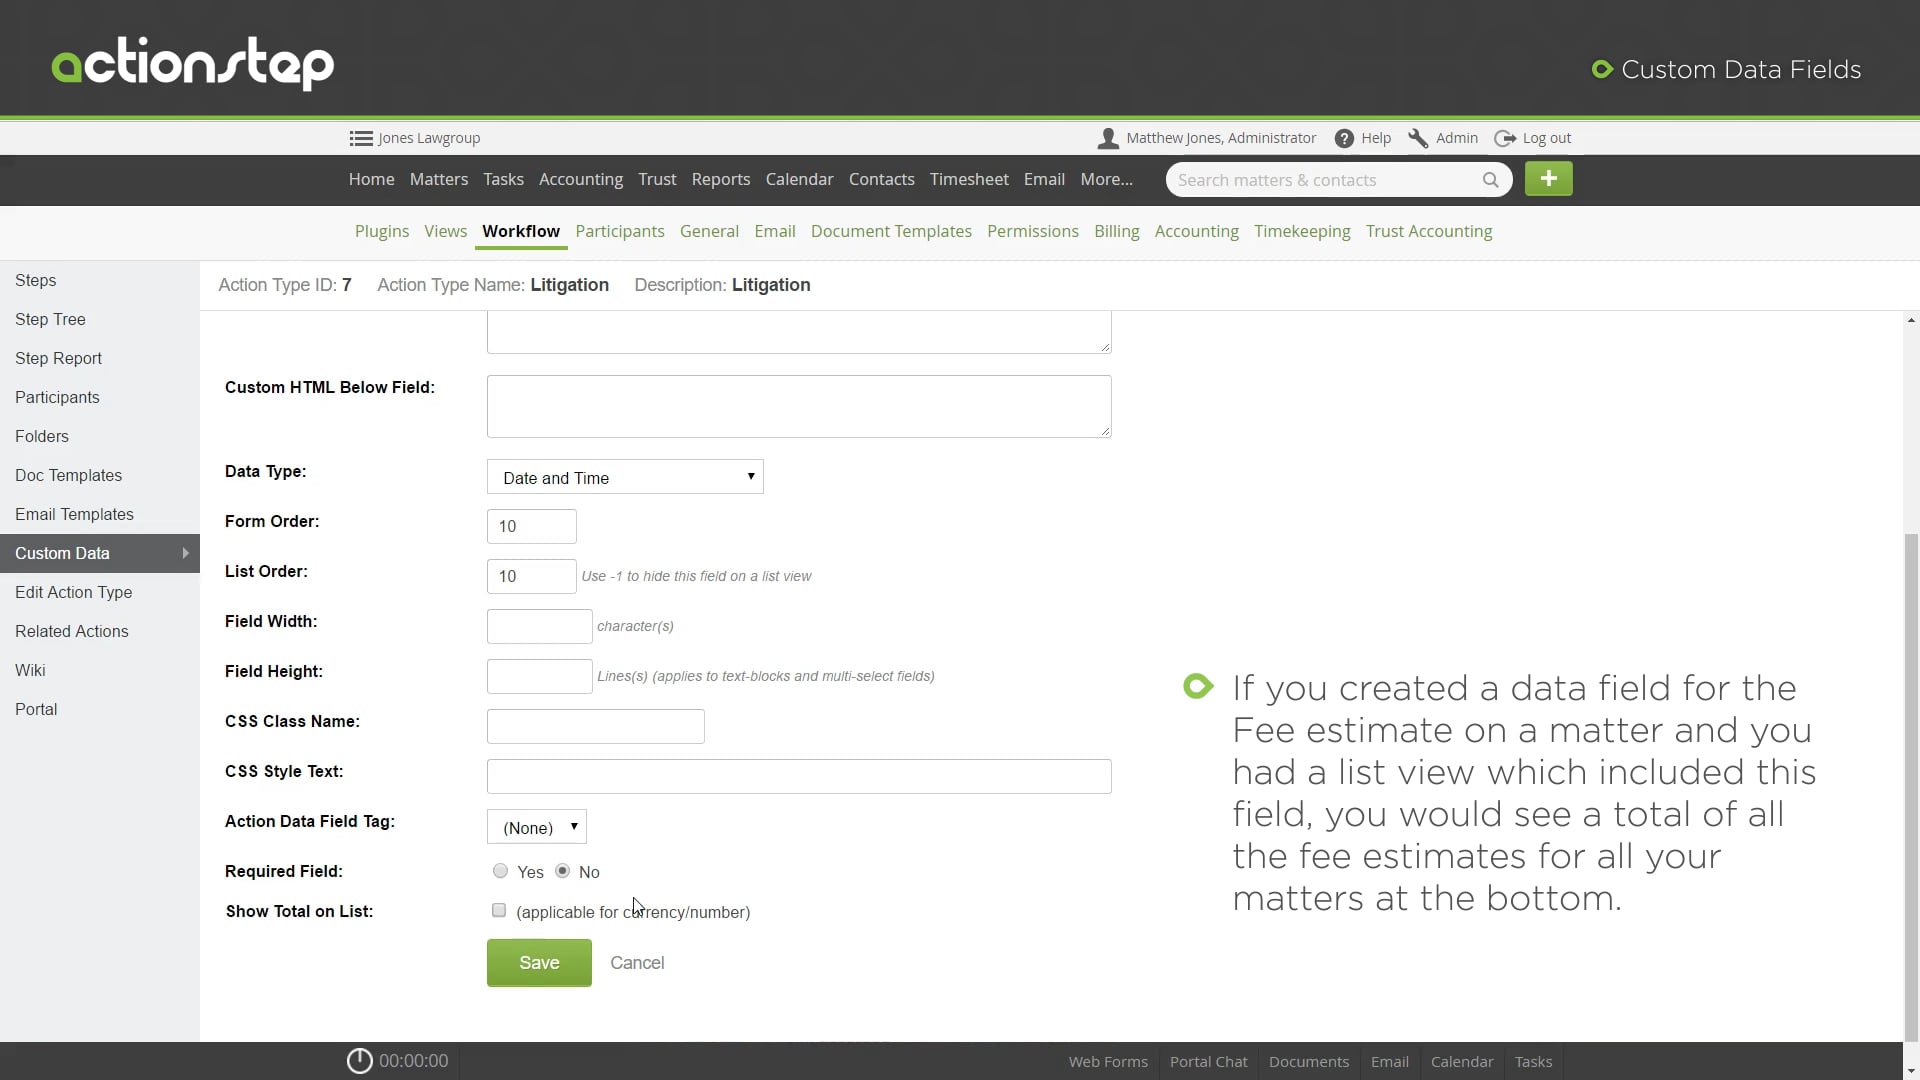Open Email Templates in the sidebar
The image size is (1920, 1080).
pyautogui.click(x=100, y=515)
